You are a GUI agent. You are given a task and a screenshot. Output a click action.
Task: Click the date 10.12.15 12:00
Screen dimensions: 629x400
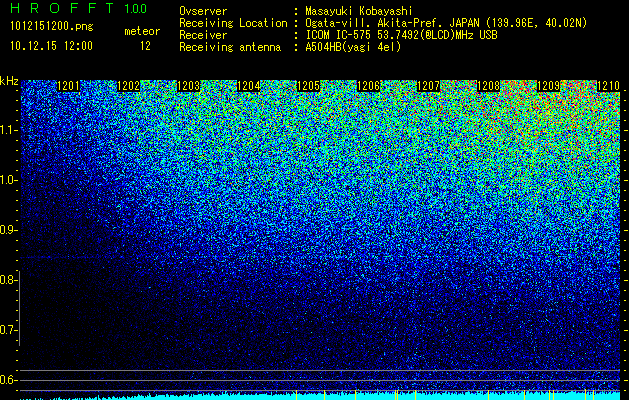(51, 46)
